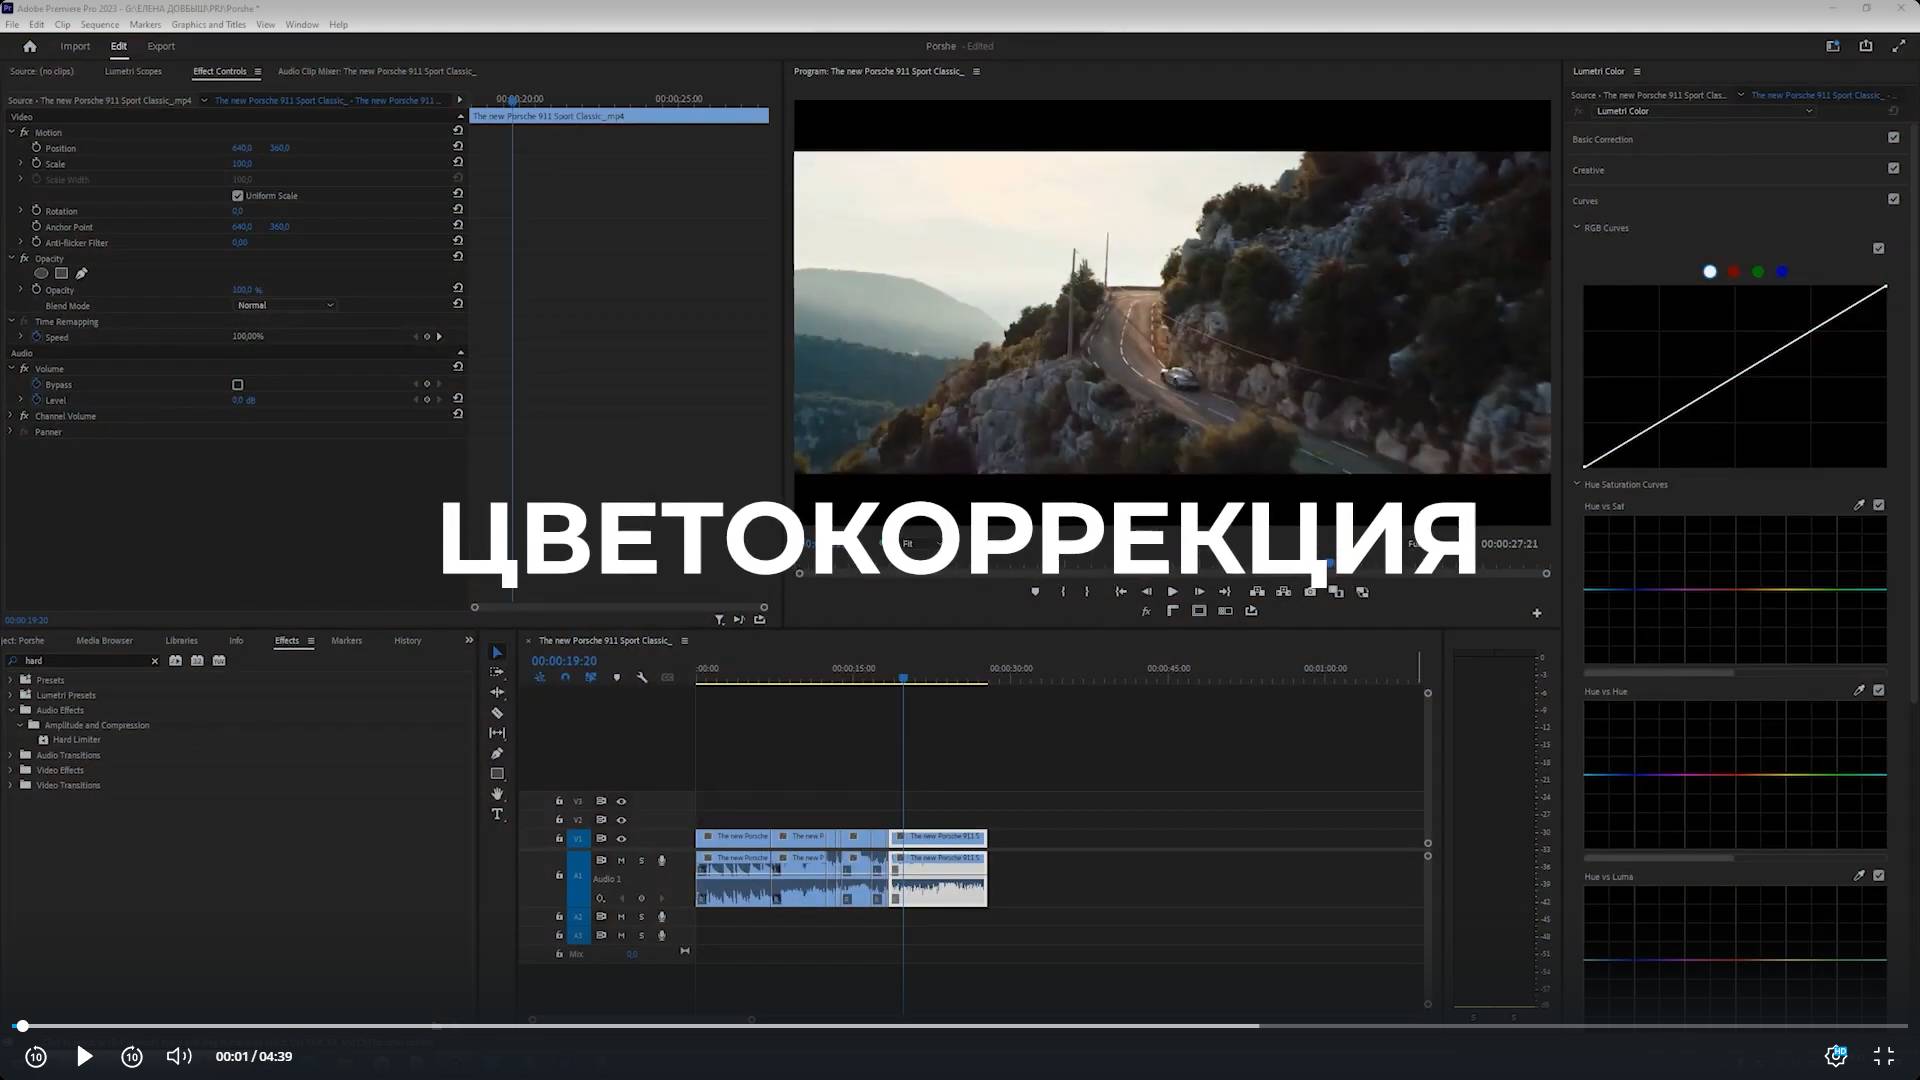
Task: Open the Blend Mode Normal dropdown
Action: [x=285, y=305]
